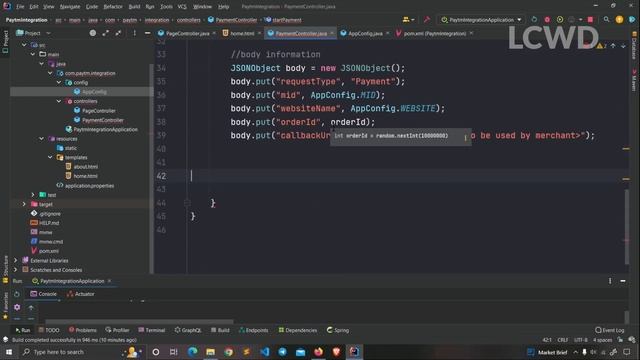Open the Database side tool window
The width and height of the screenshot is (640, 360).
pyautogui.click(x=634, y=46)
